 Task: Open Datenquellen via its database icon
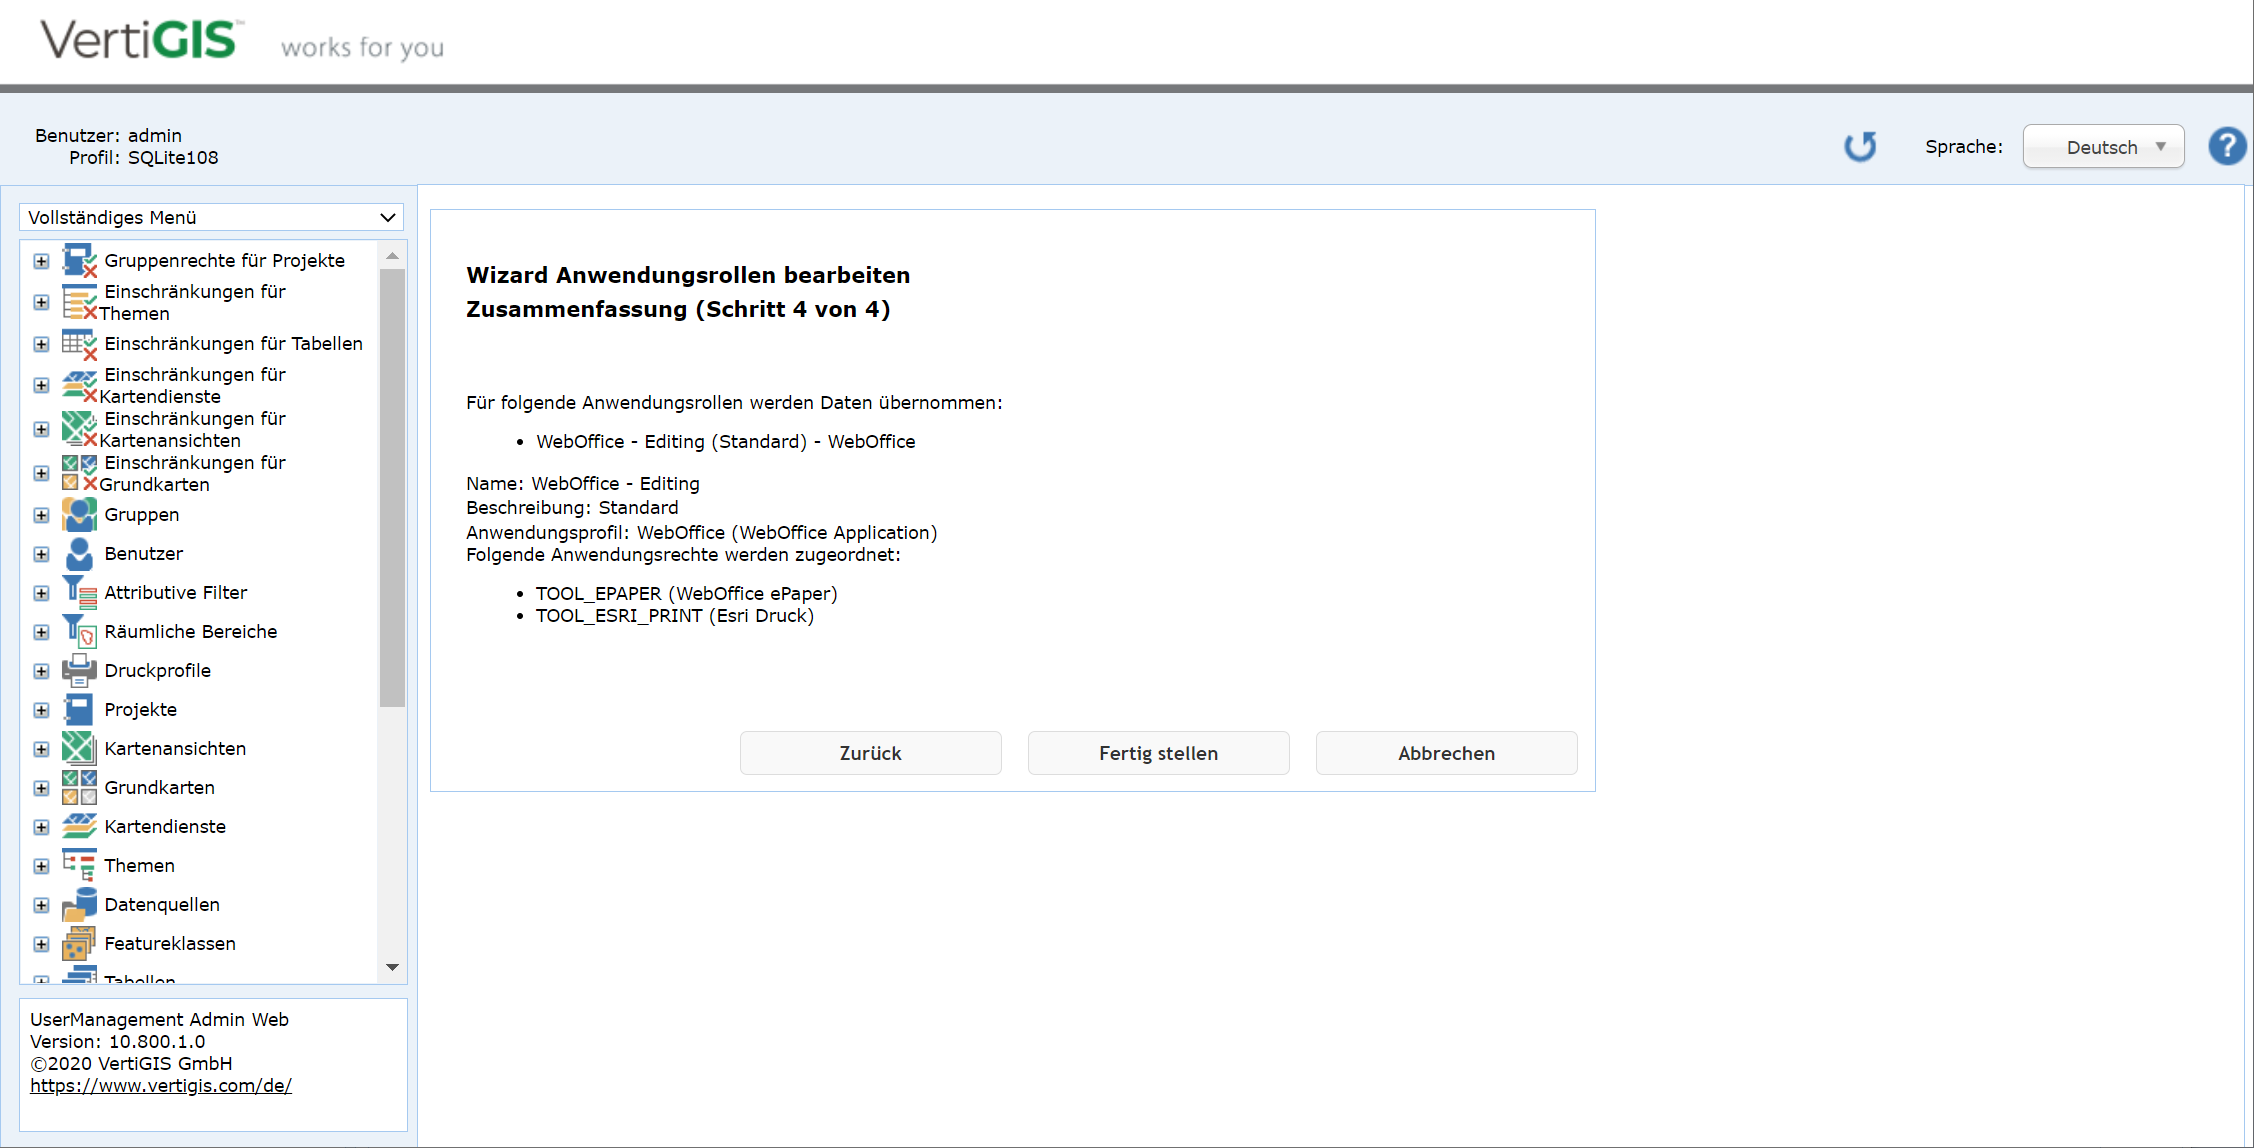click(x=80, y=904)
